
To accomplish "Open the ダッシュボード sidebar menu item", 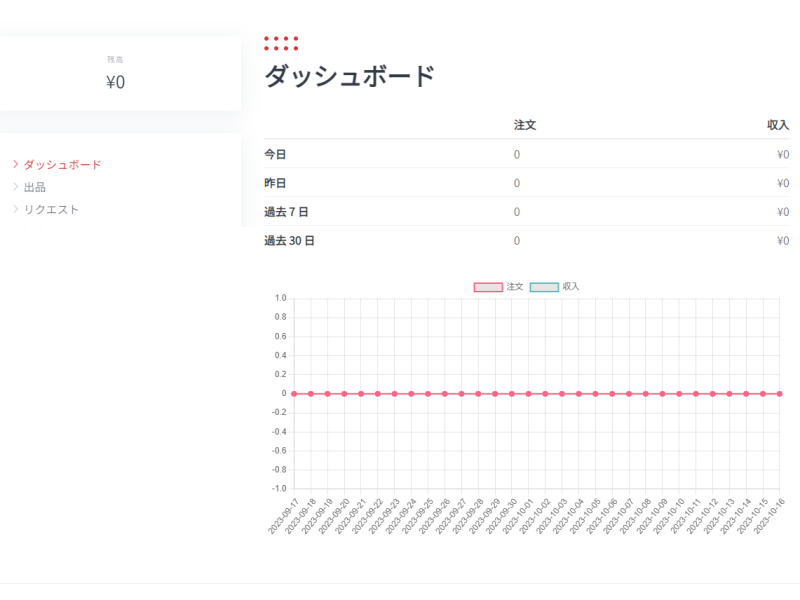I will point(62,164).
